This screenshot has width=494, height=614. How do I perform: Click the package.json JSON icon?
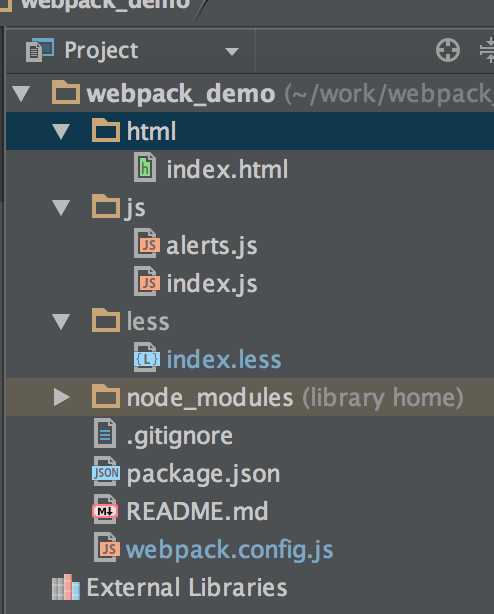106,471
